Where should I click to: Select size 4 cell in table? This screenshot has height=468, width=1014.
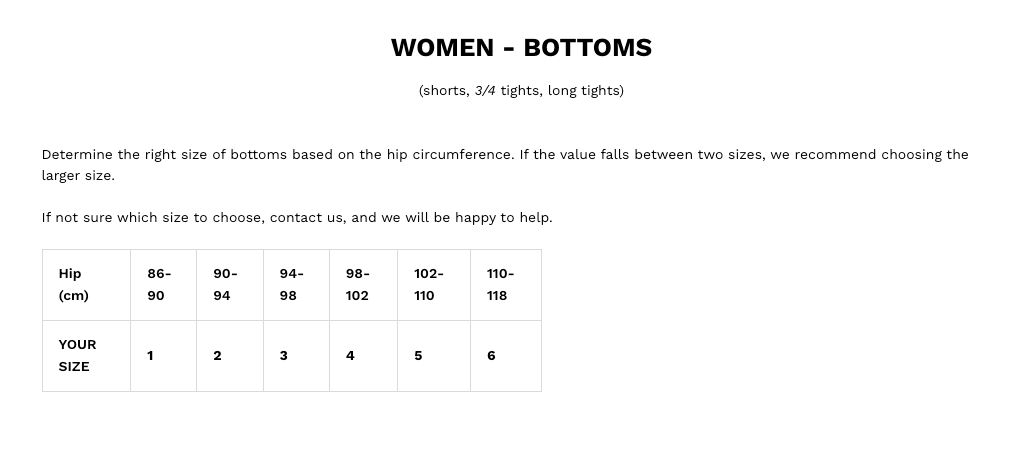363,356
